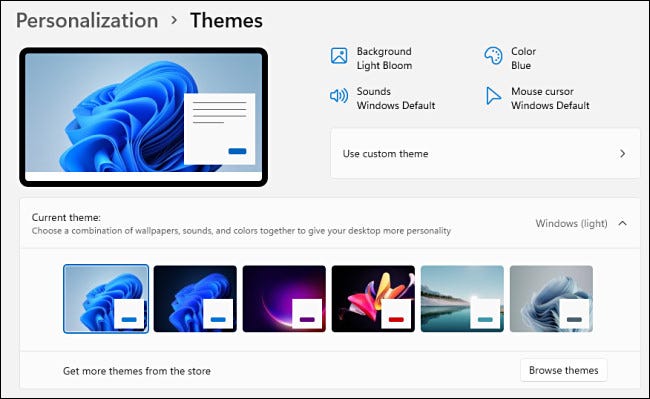Click the Themes breadcrumb heading
This screenshot has height=399, width=650.
click(226, 20)
